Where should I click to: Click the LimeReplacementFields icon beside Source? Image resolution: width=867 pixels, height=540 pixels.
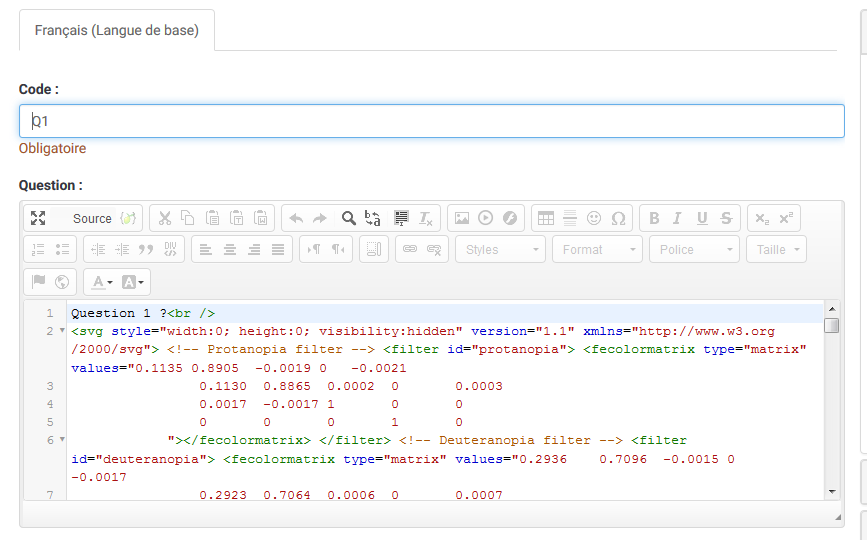tap(127, 218)
